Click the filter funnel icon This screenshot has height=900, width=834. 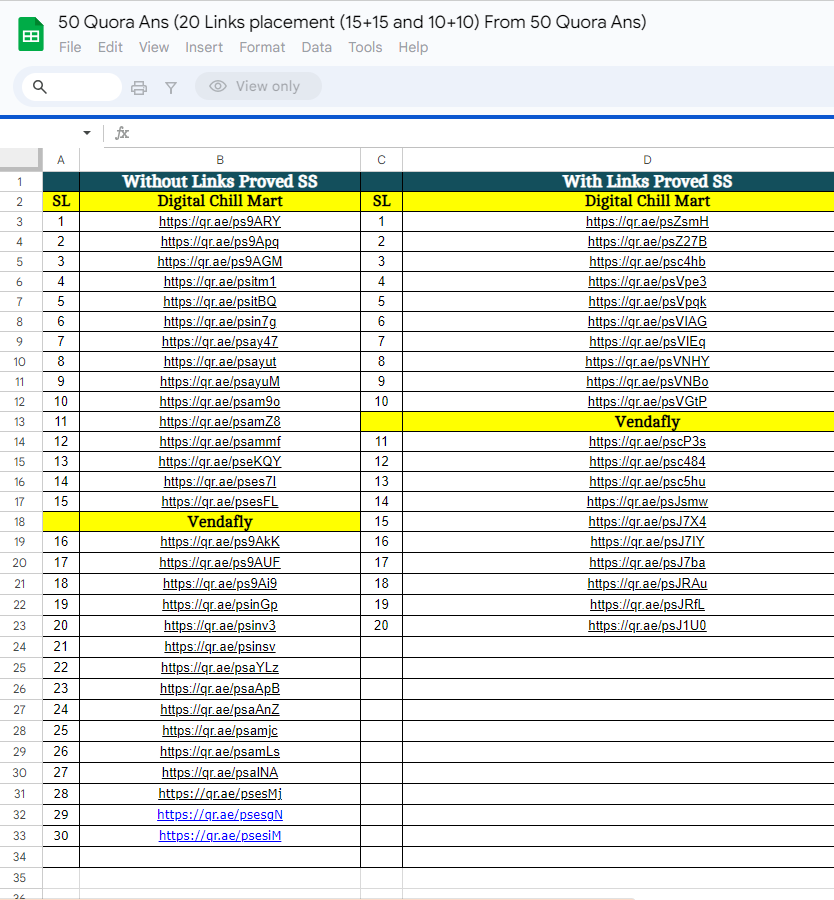click(170, 87)
